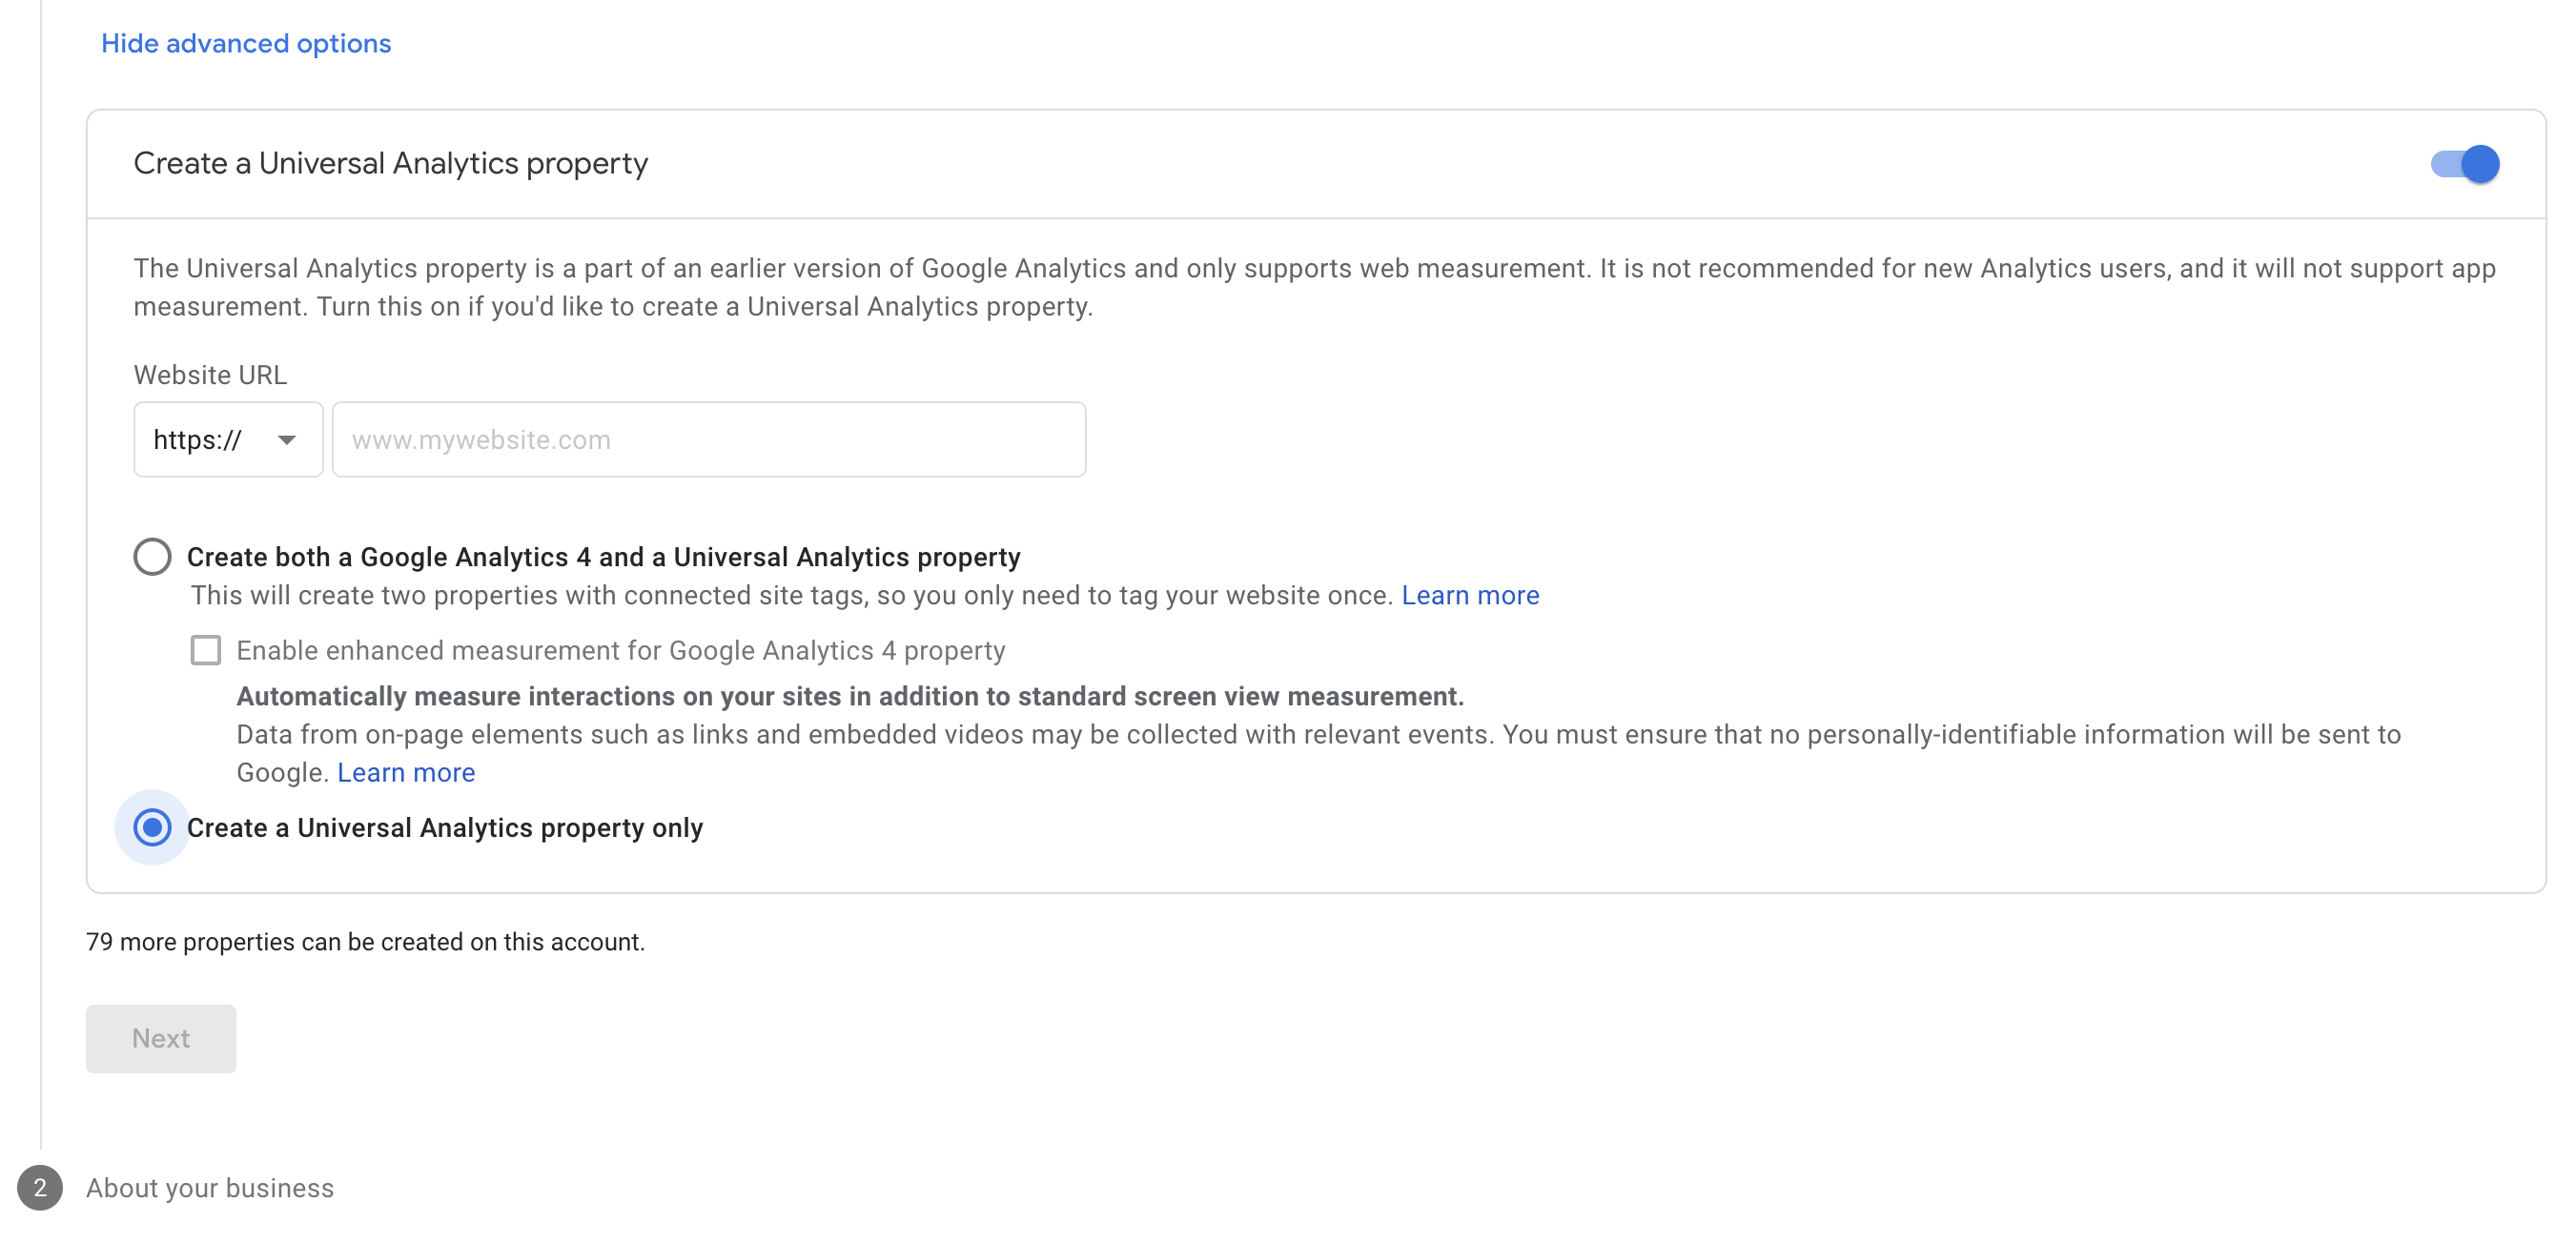Open "Learn more" about connected site tags
This screenshot has width=2576, height=1243.
tap(1471, 595)
